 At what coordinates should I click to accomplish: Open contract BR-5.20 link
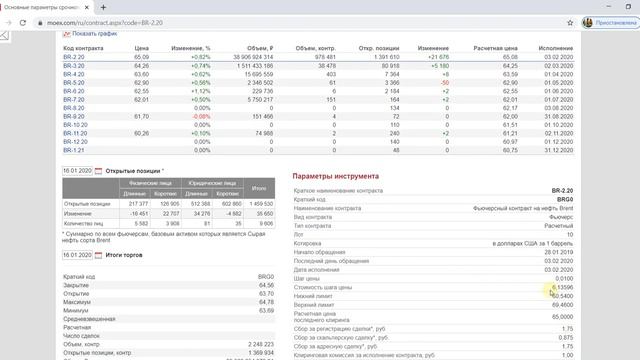pos(74,82)
